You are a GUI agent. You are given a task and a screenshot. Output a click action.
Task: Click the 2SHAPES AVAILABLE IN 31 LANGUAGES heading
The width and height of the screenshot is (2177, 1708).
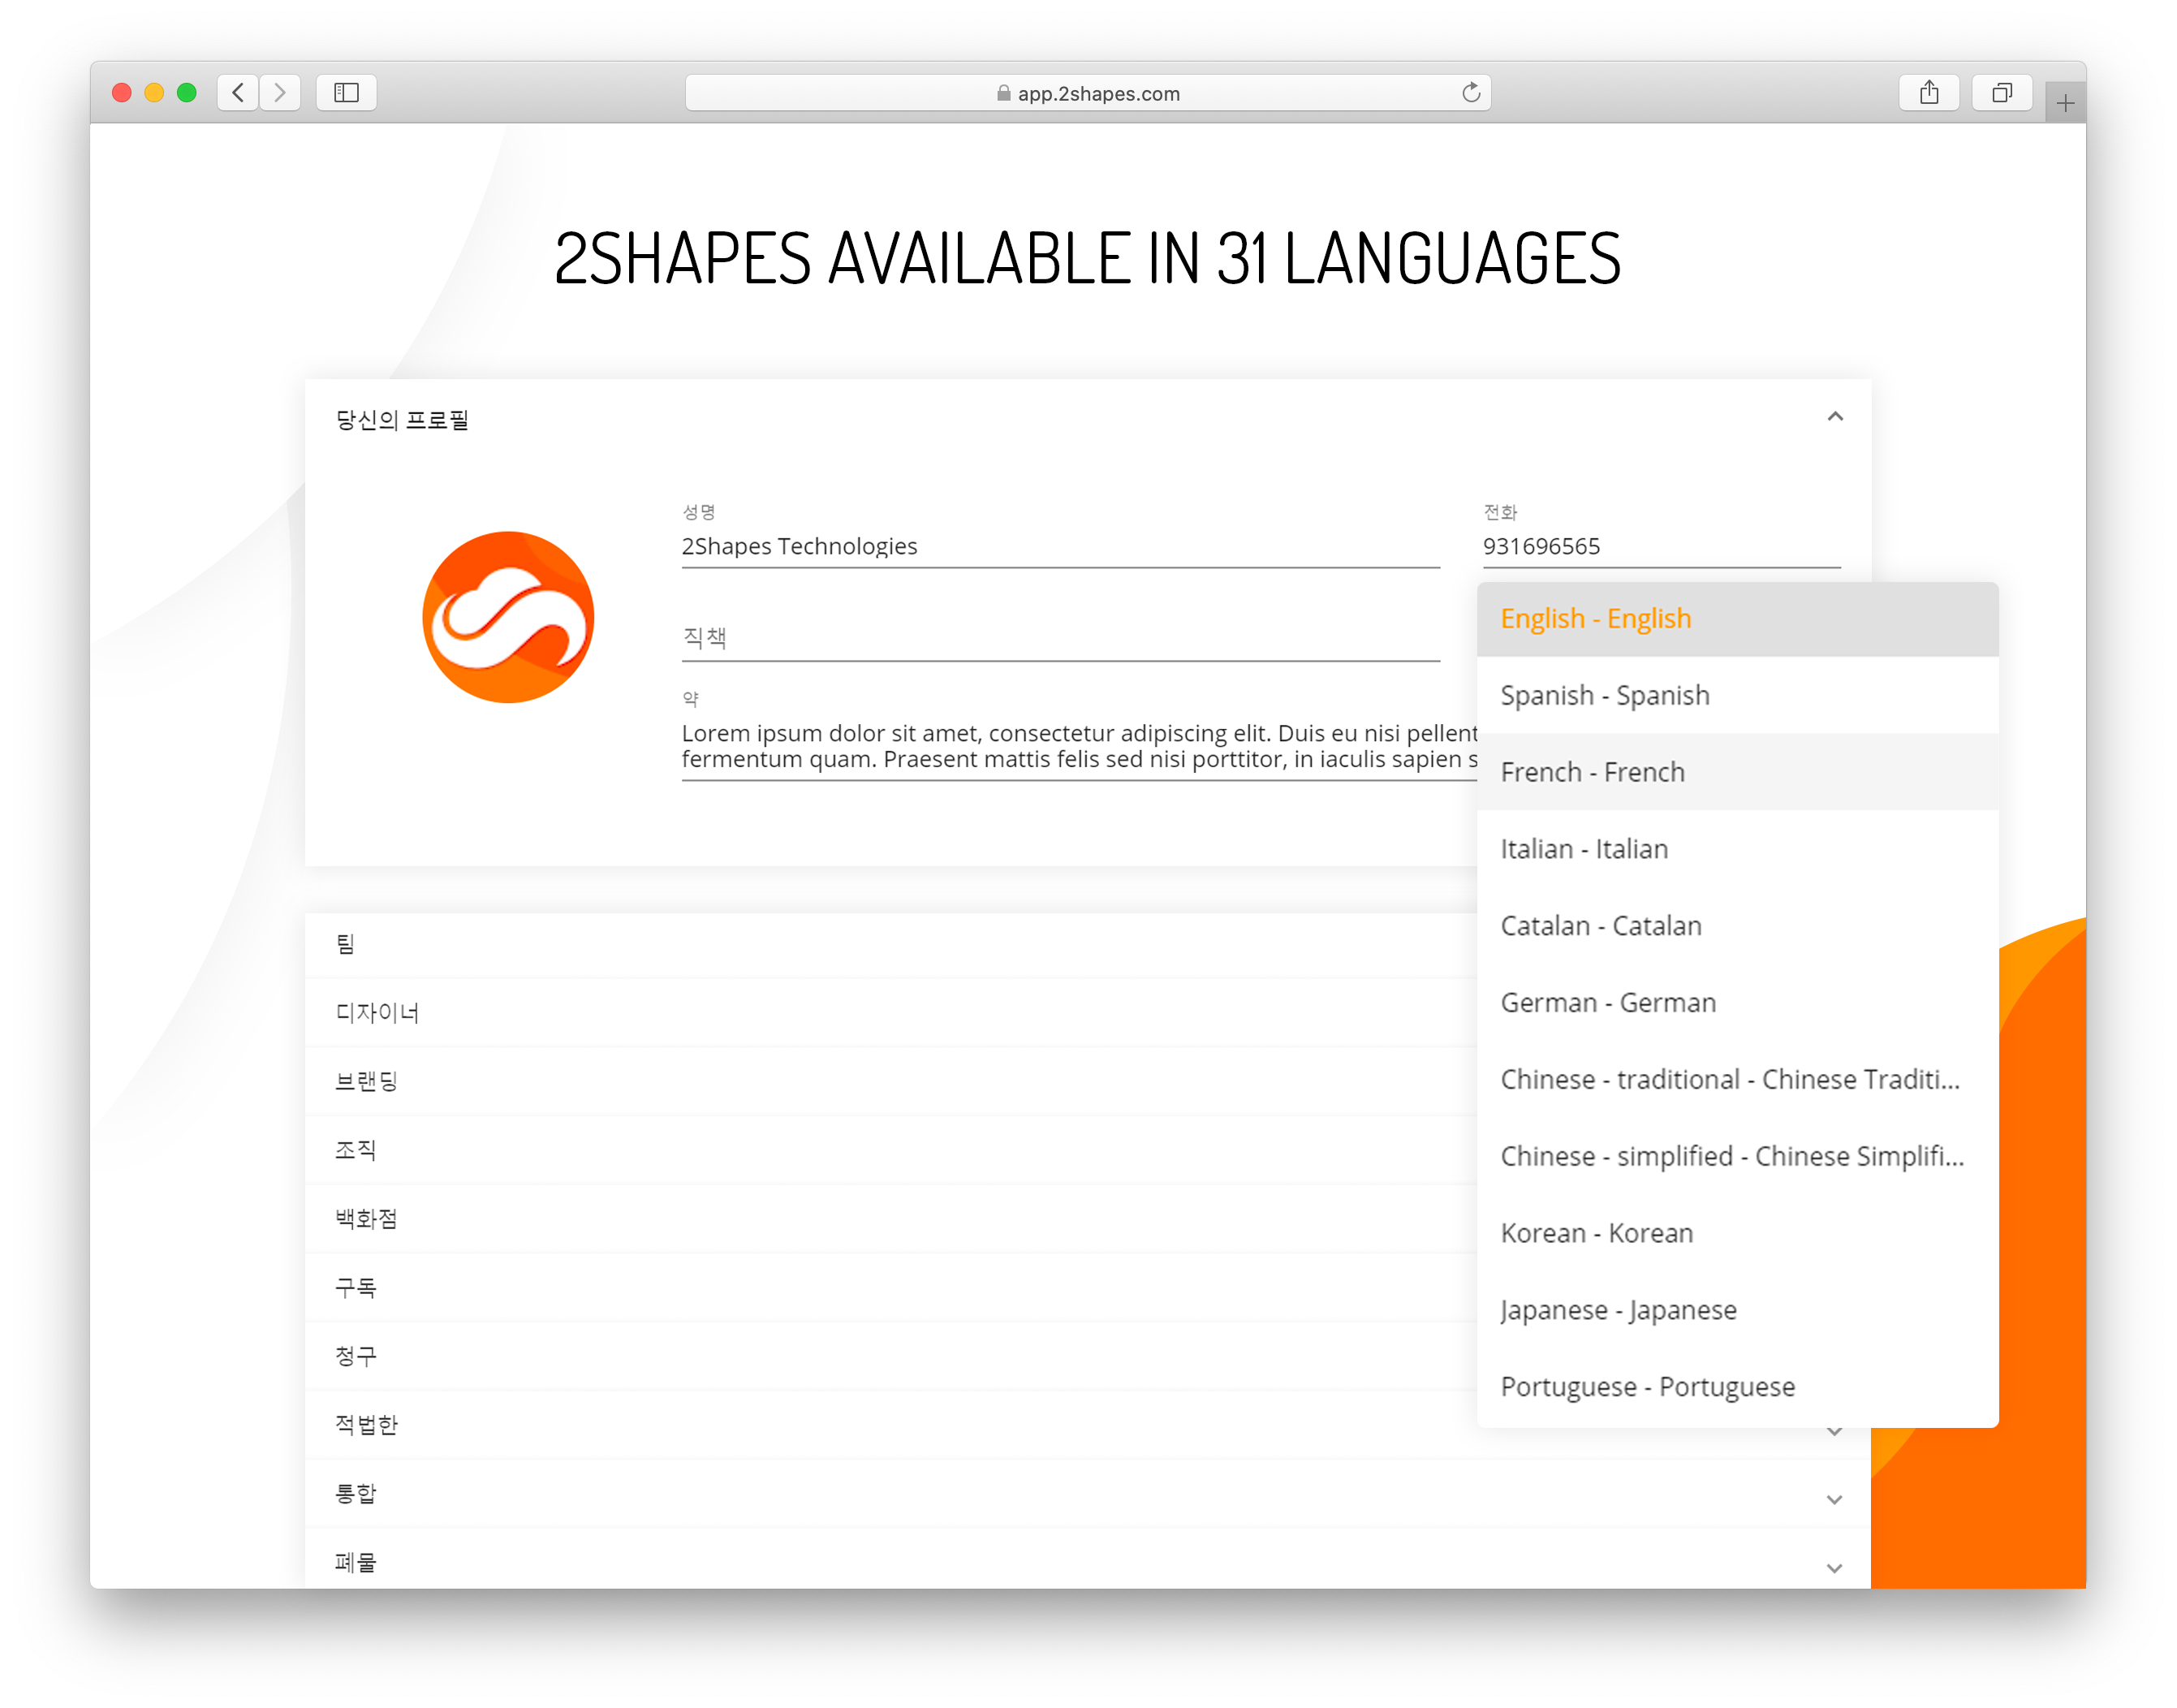(1087, 258)
